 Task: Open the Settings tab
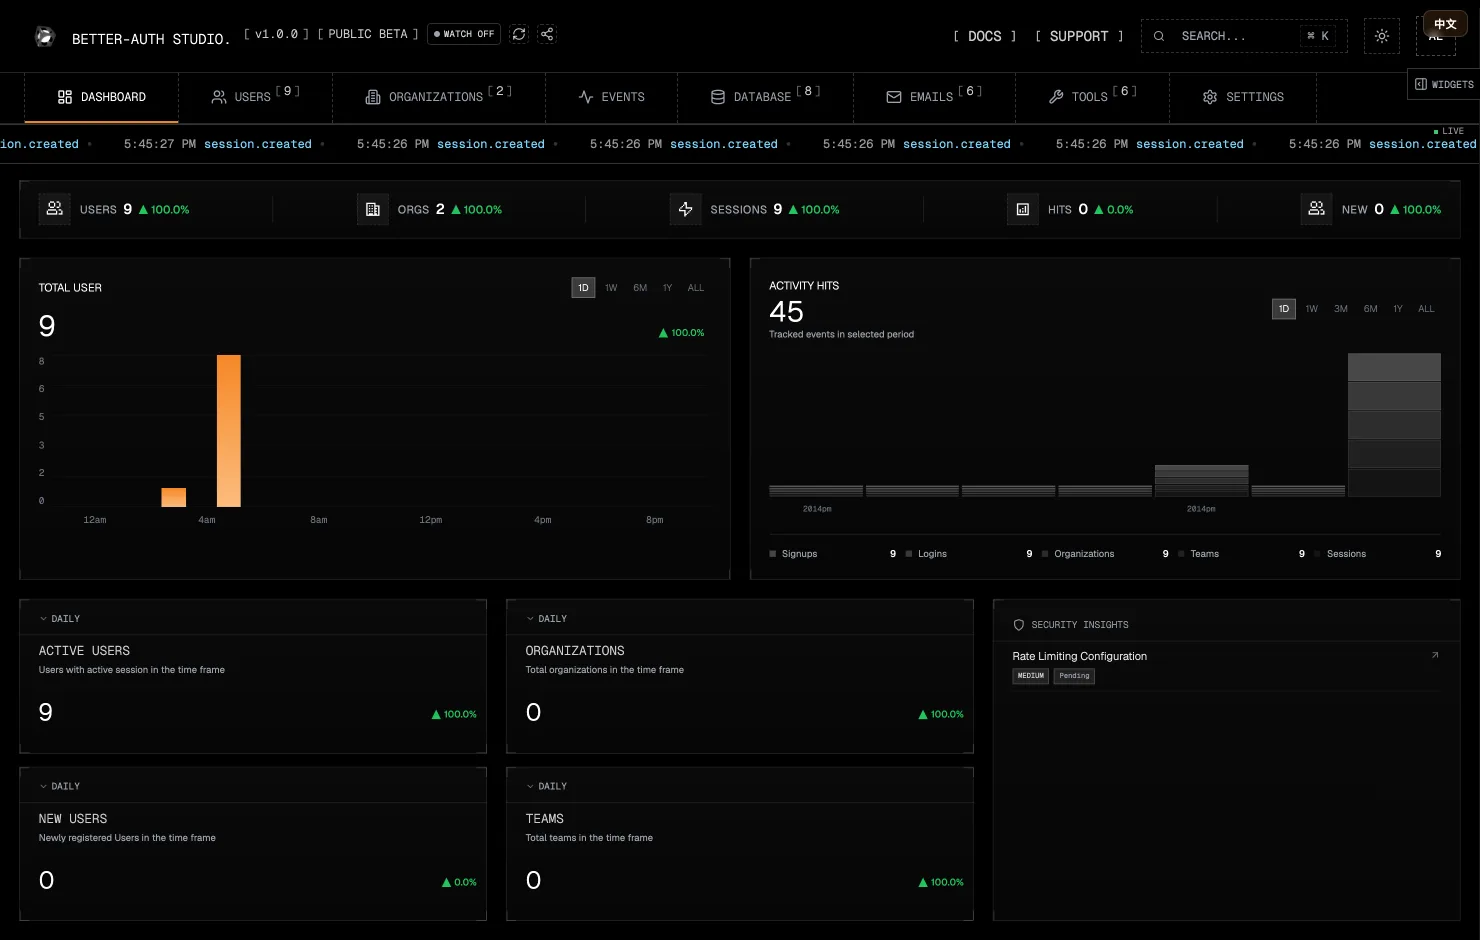point(1243,97)
